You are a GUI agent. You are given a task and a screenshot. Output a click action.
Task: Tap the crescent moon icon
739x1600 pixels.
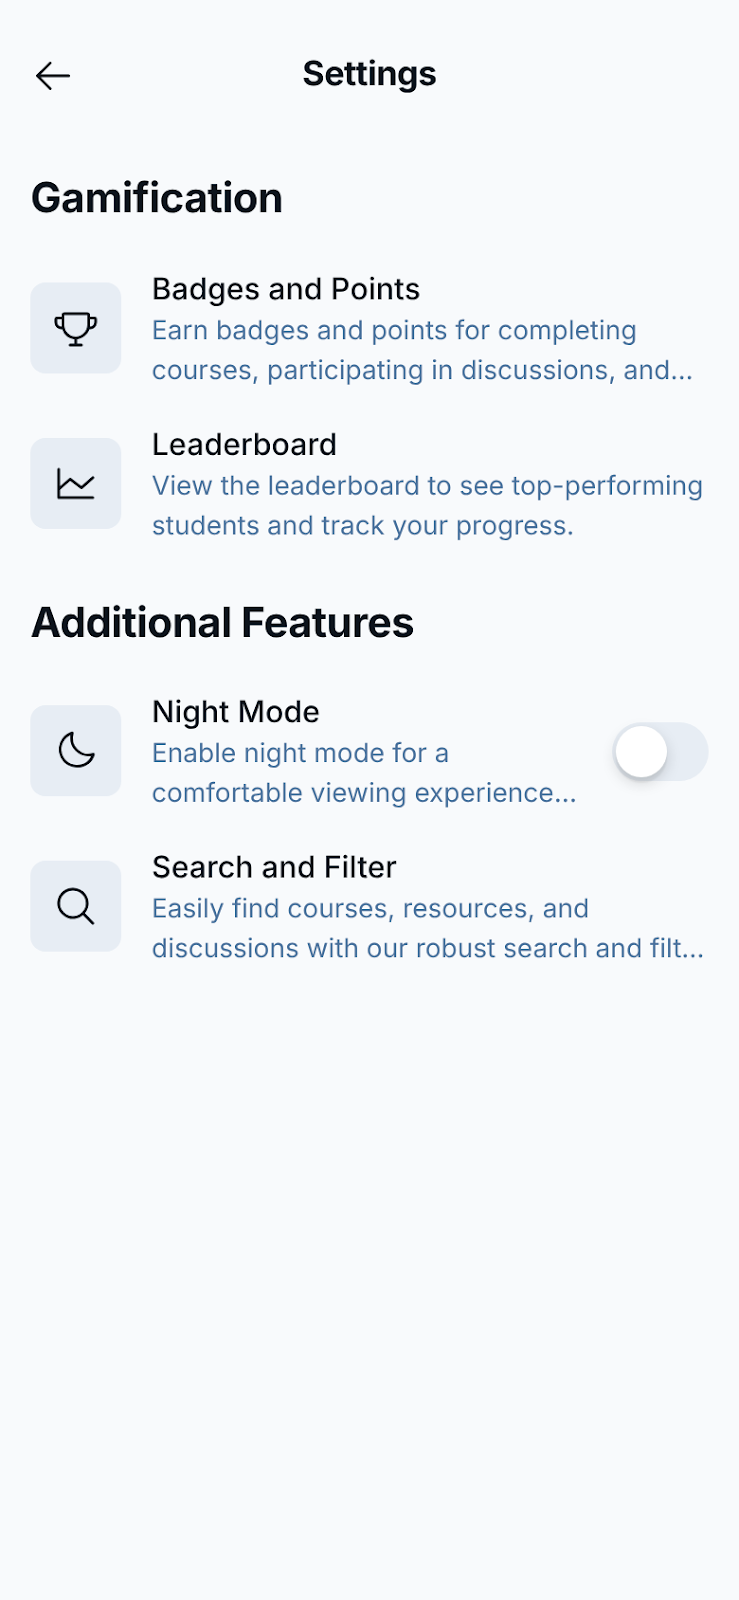(x=76, y=751)
